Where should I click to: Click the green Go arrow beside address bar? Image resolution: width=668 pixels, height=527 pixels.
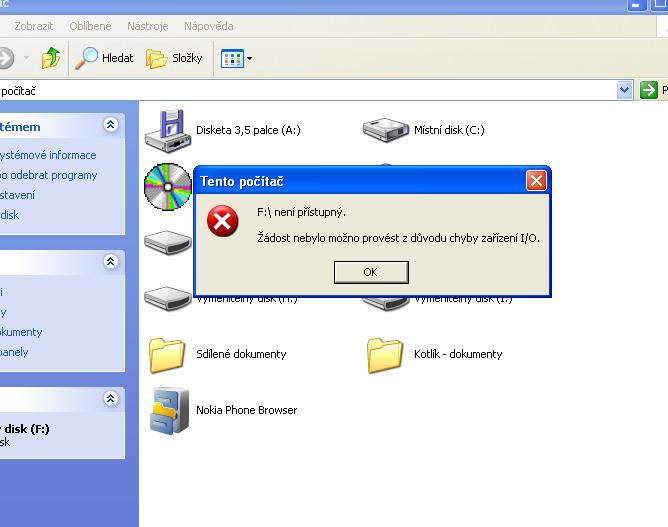(650, 90)
